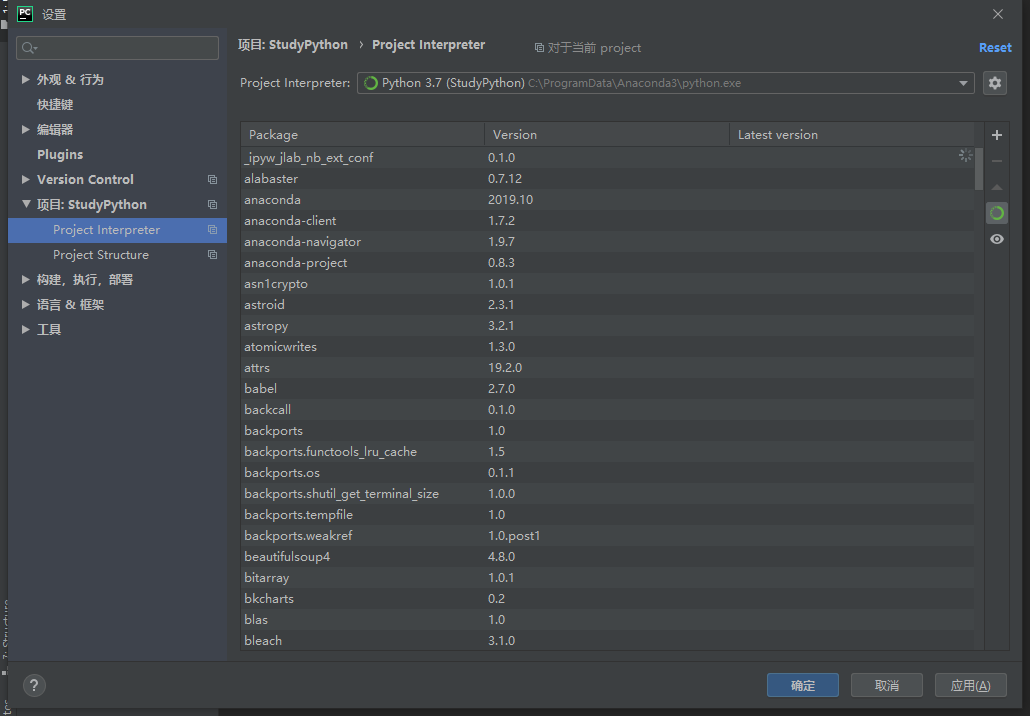The height and width of the screenshot is (716, 1030).
Task: Select the bleach package row
Action: pyautogui.click(x=608, y=640)
